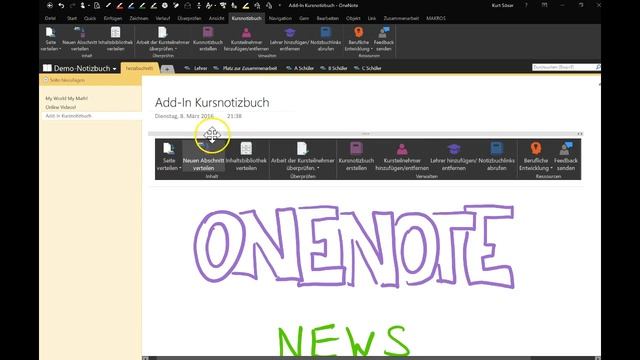
Task: Open the Platz zur Zusammenarbeit section group
Action: pyautogui.click(x=245, y=68)
